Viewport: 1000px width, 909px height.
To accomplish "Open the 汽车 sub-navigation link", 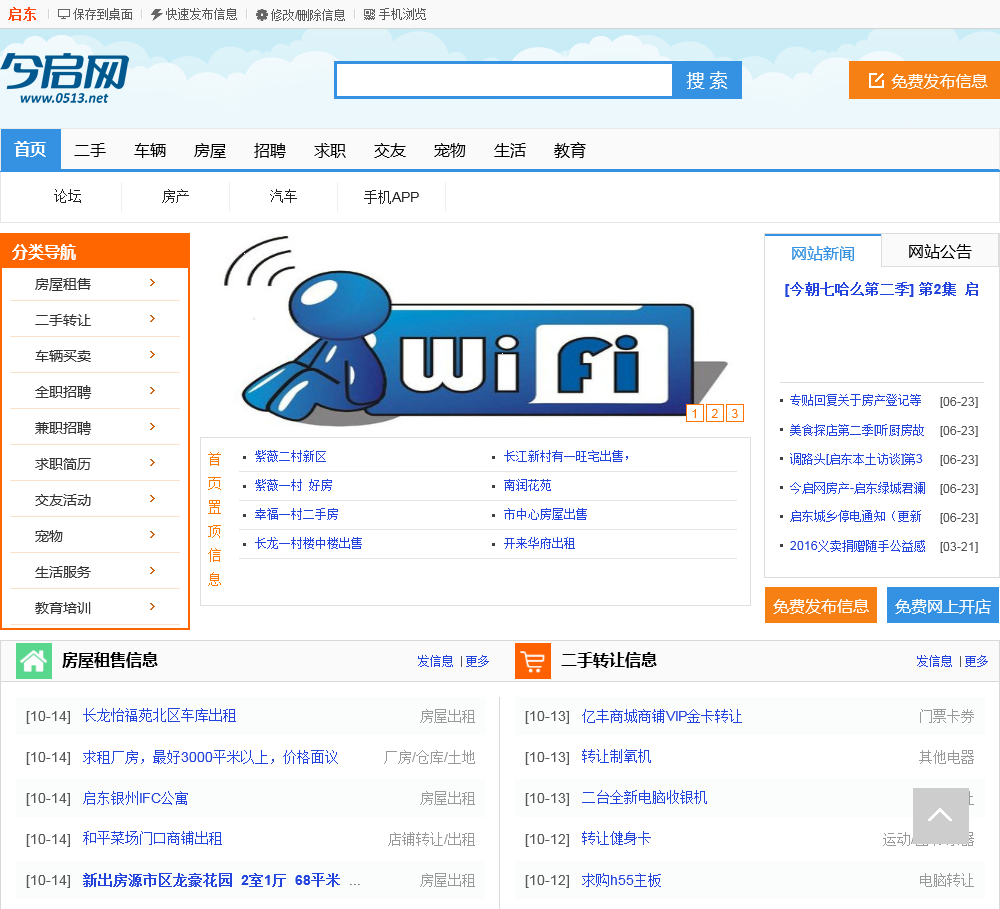I will pyautogui.click(x=283, y=196).
